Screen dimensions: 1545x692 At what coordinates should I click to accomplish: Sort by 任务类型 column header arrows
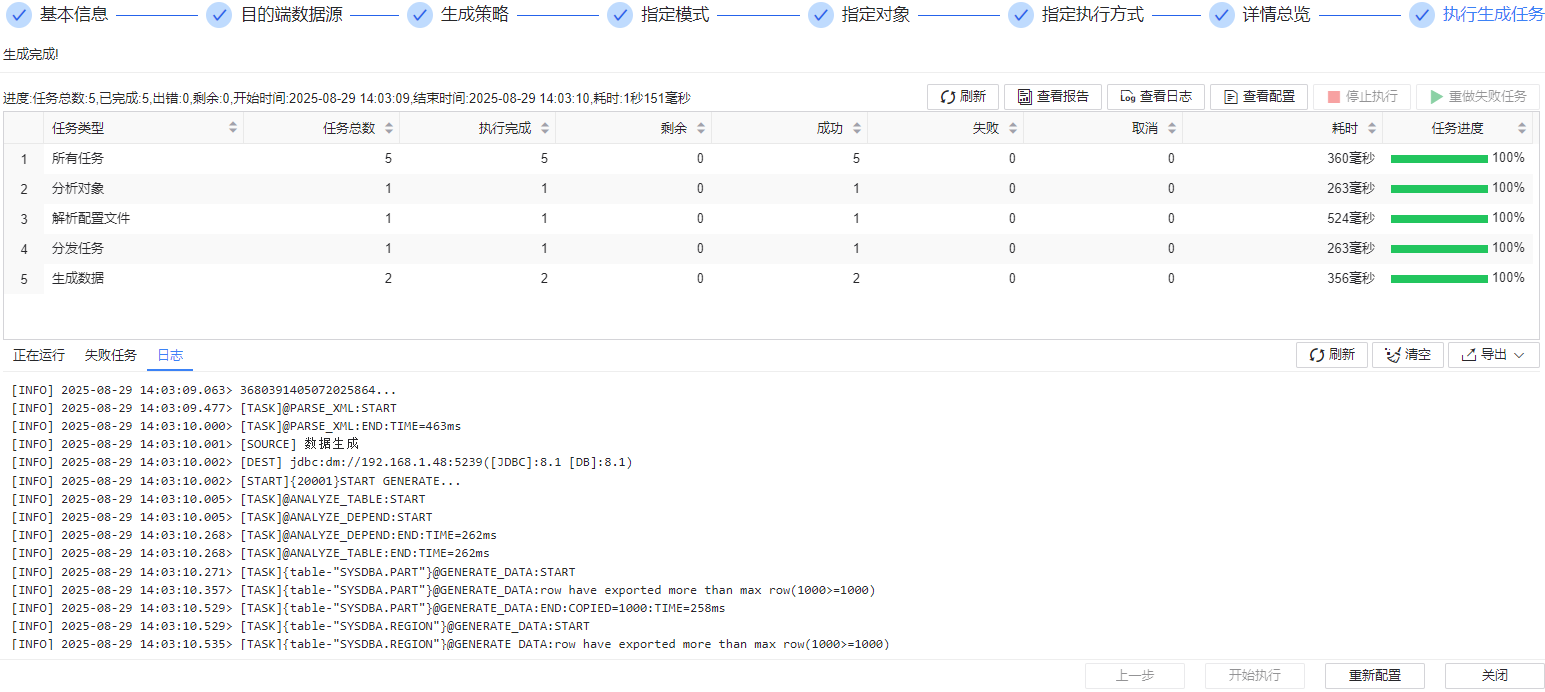tap(233, 128)
